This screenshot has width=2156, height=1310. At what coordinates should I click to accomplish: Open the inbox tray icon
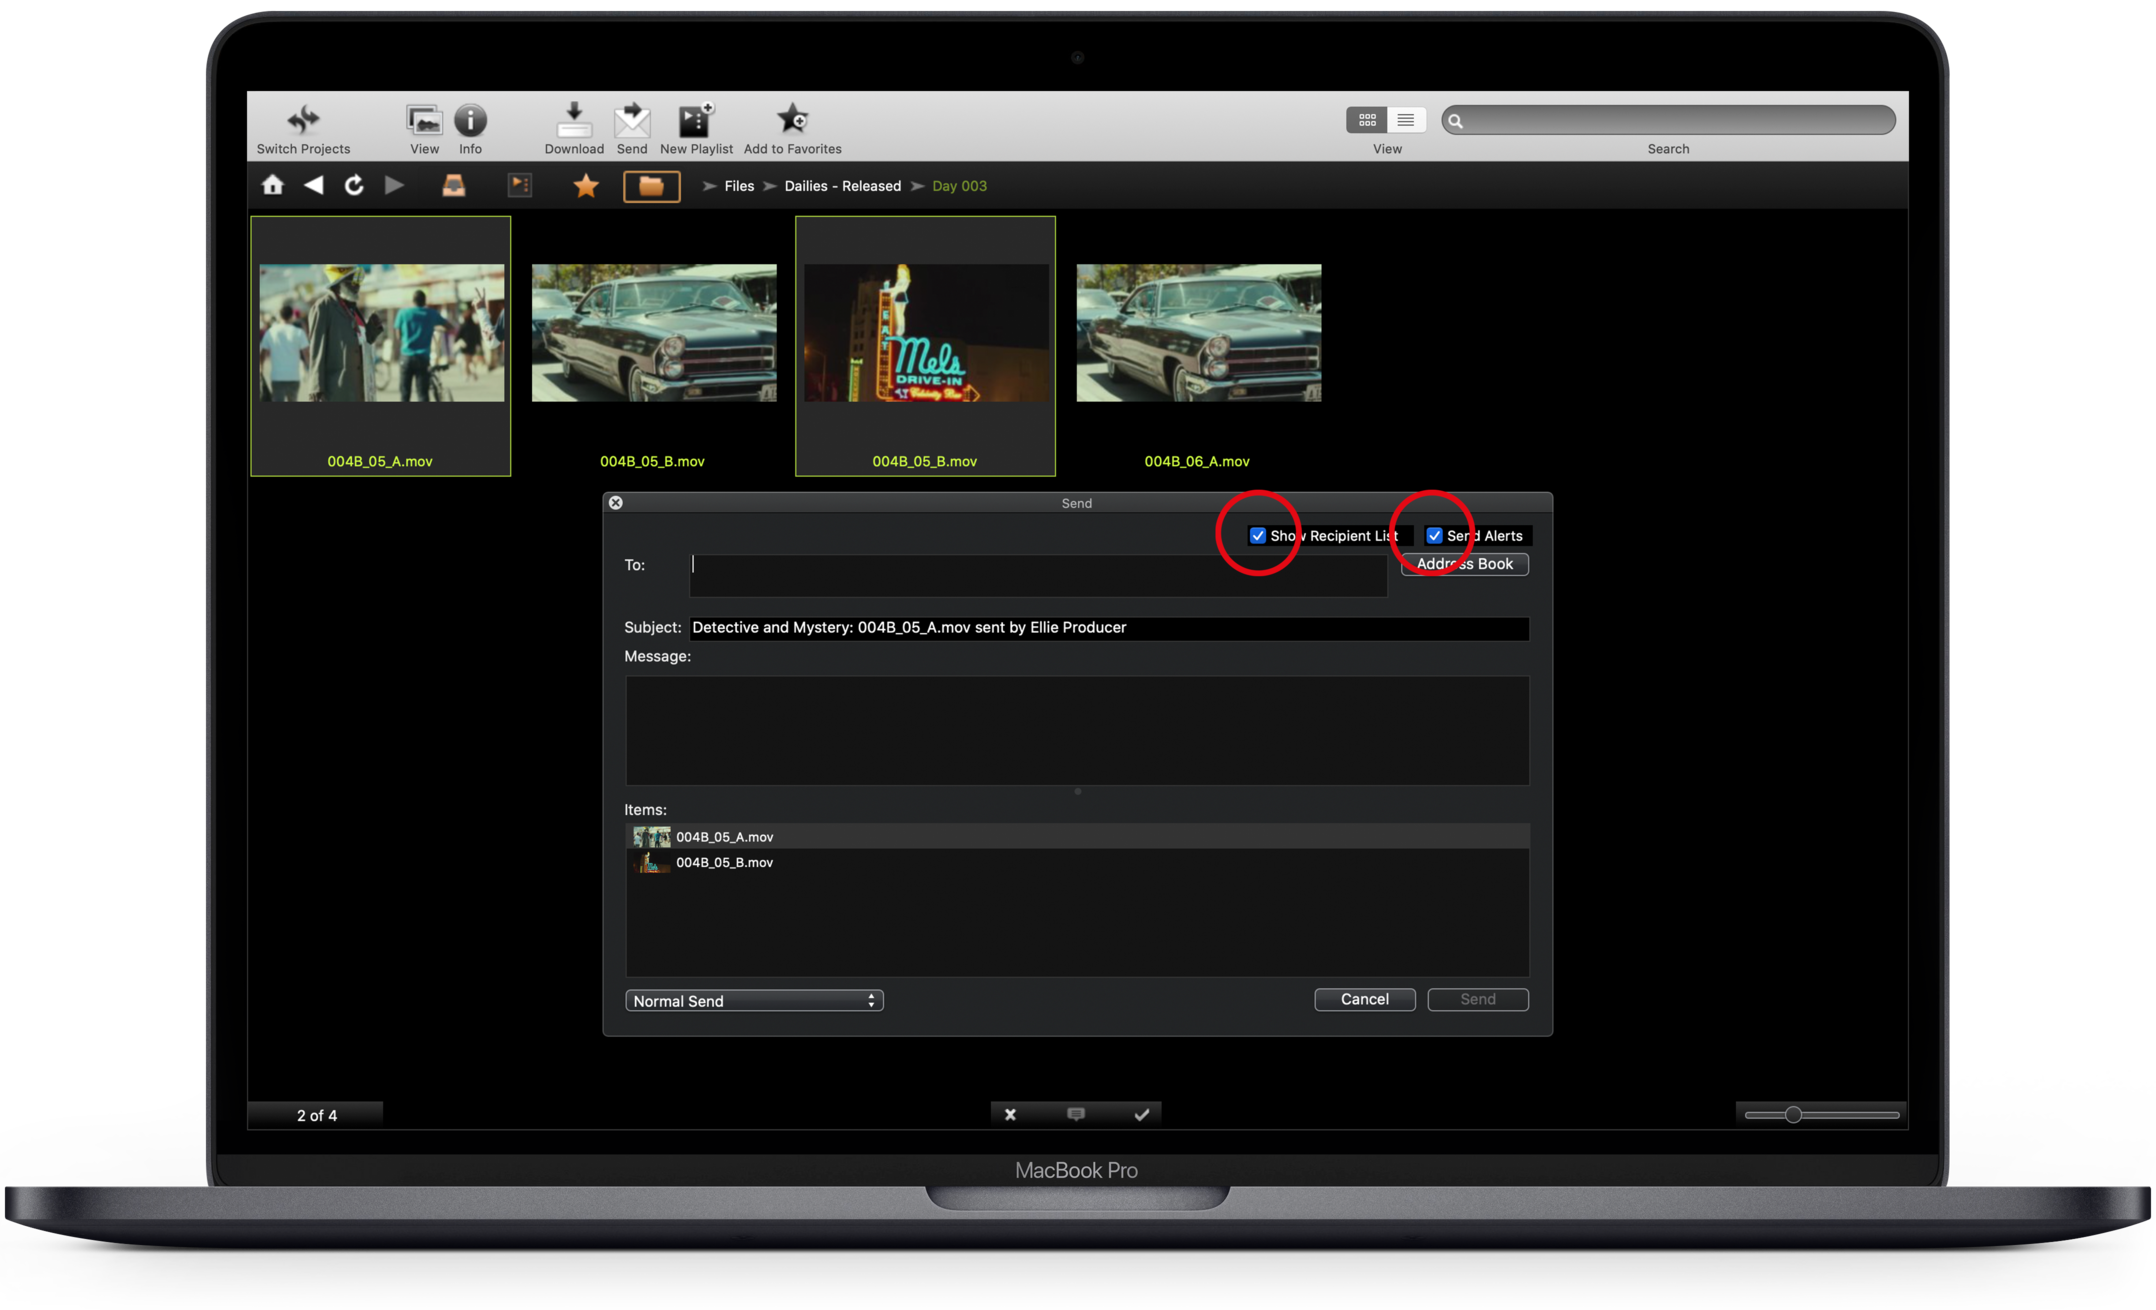[x=453, y=186]
